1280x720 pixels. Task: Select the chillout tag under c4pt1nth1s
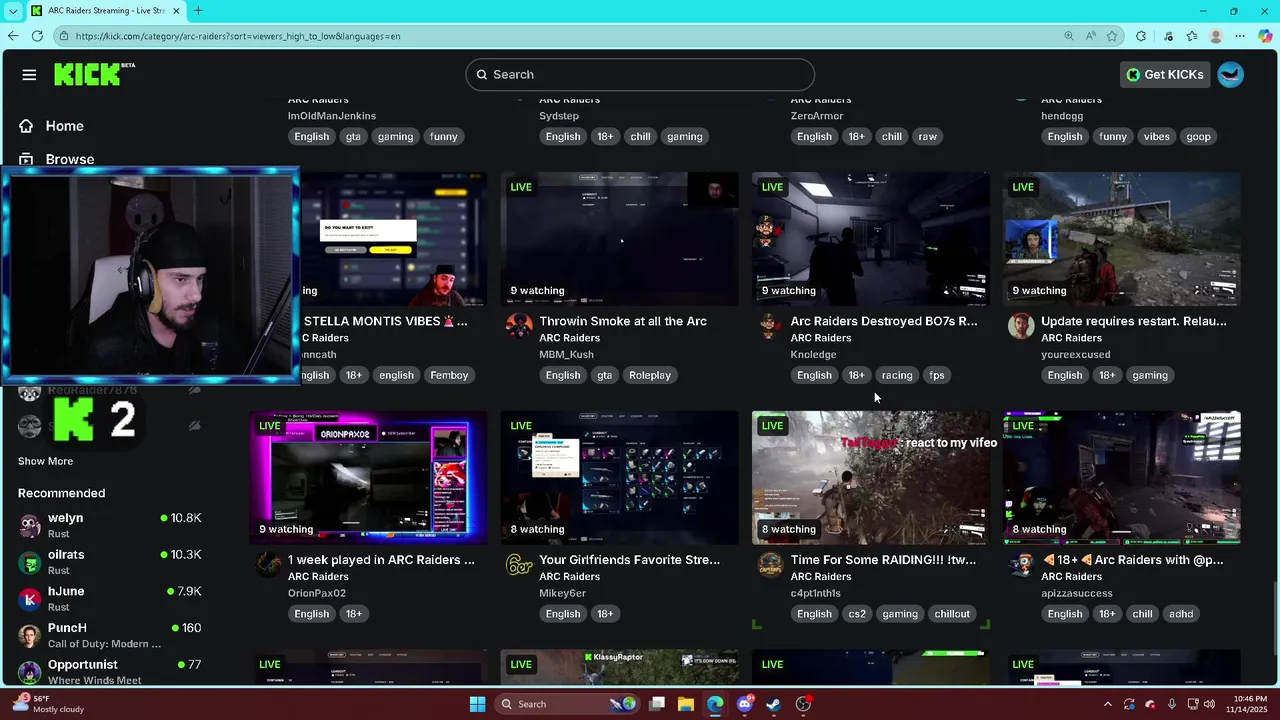952,614
